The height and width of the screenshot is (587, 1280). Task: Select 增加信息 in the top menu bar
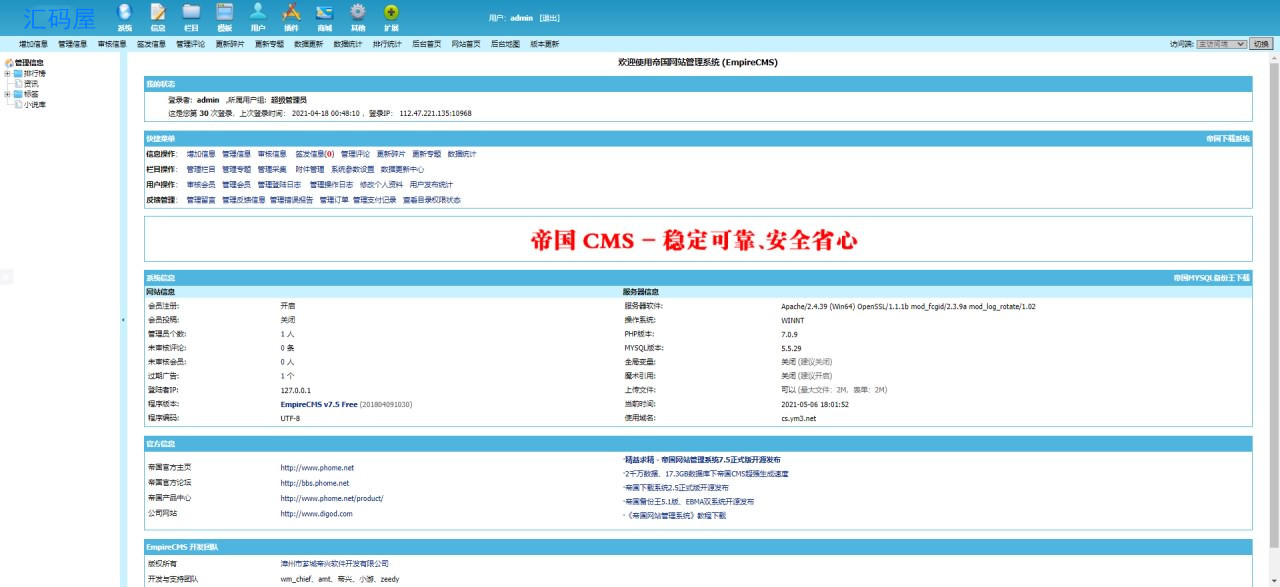pyautogui.click(x=33, y=44)
